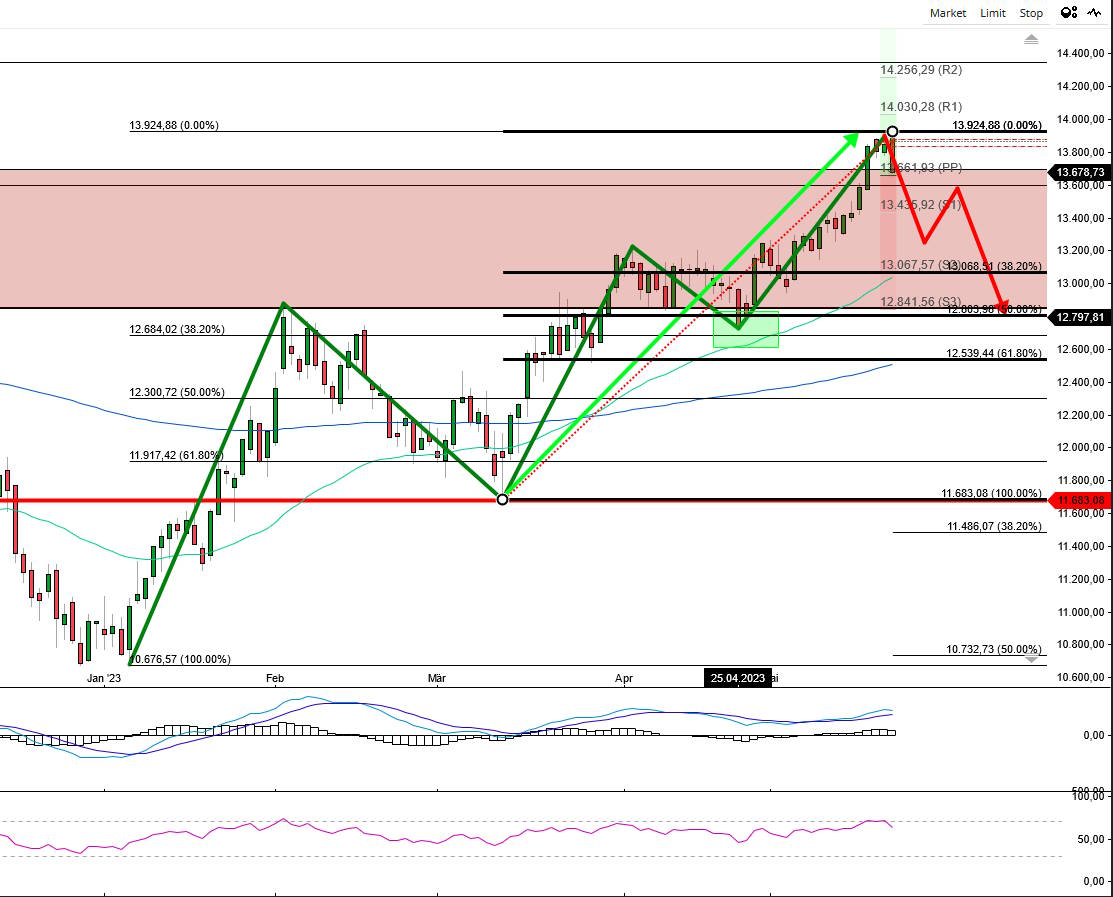Click the 12.797,81 price marker on axis
1113x897 pixels.
(x=1083, y=317)
